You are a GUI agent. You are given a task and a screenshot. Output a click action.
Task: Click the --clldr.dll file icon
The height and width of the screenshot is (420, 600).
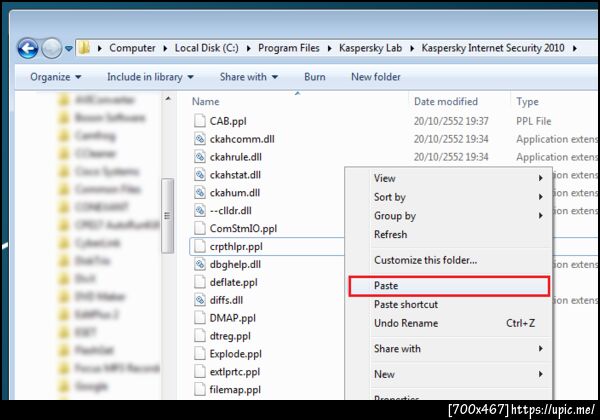click(x=200, y=210)
